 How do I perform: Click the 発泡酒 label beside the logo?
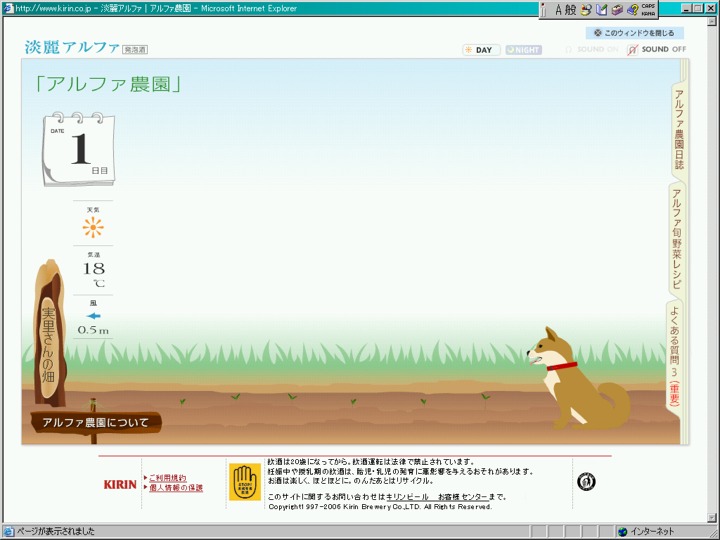coord(135,50)
